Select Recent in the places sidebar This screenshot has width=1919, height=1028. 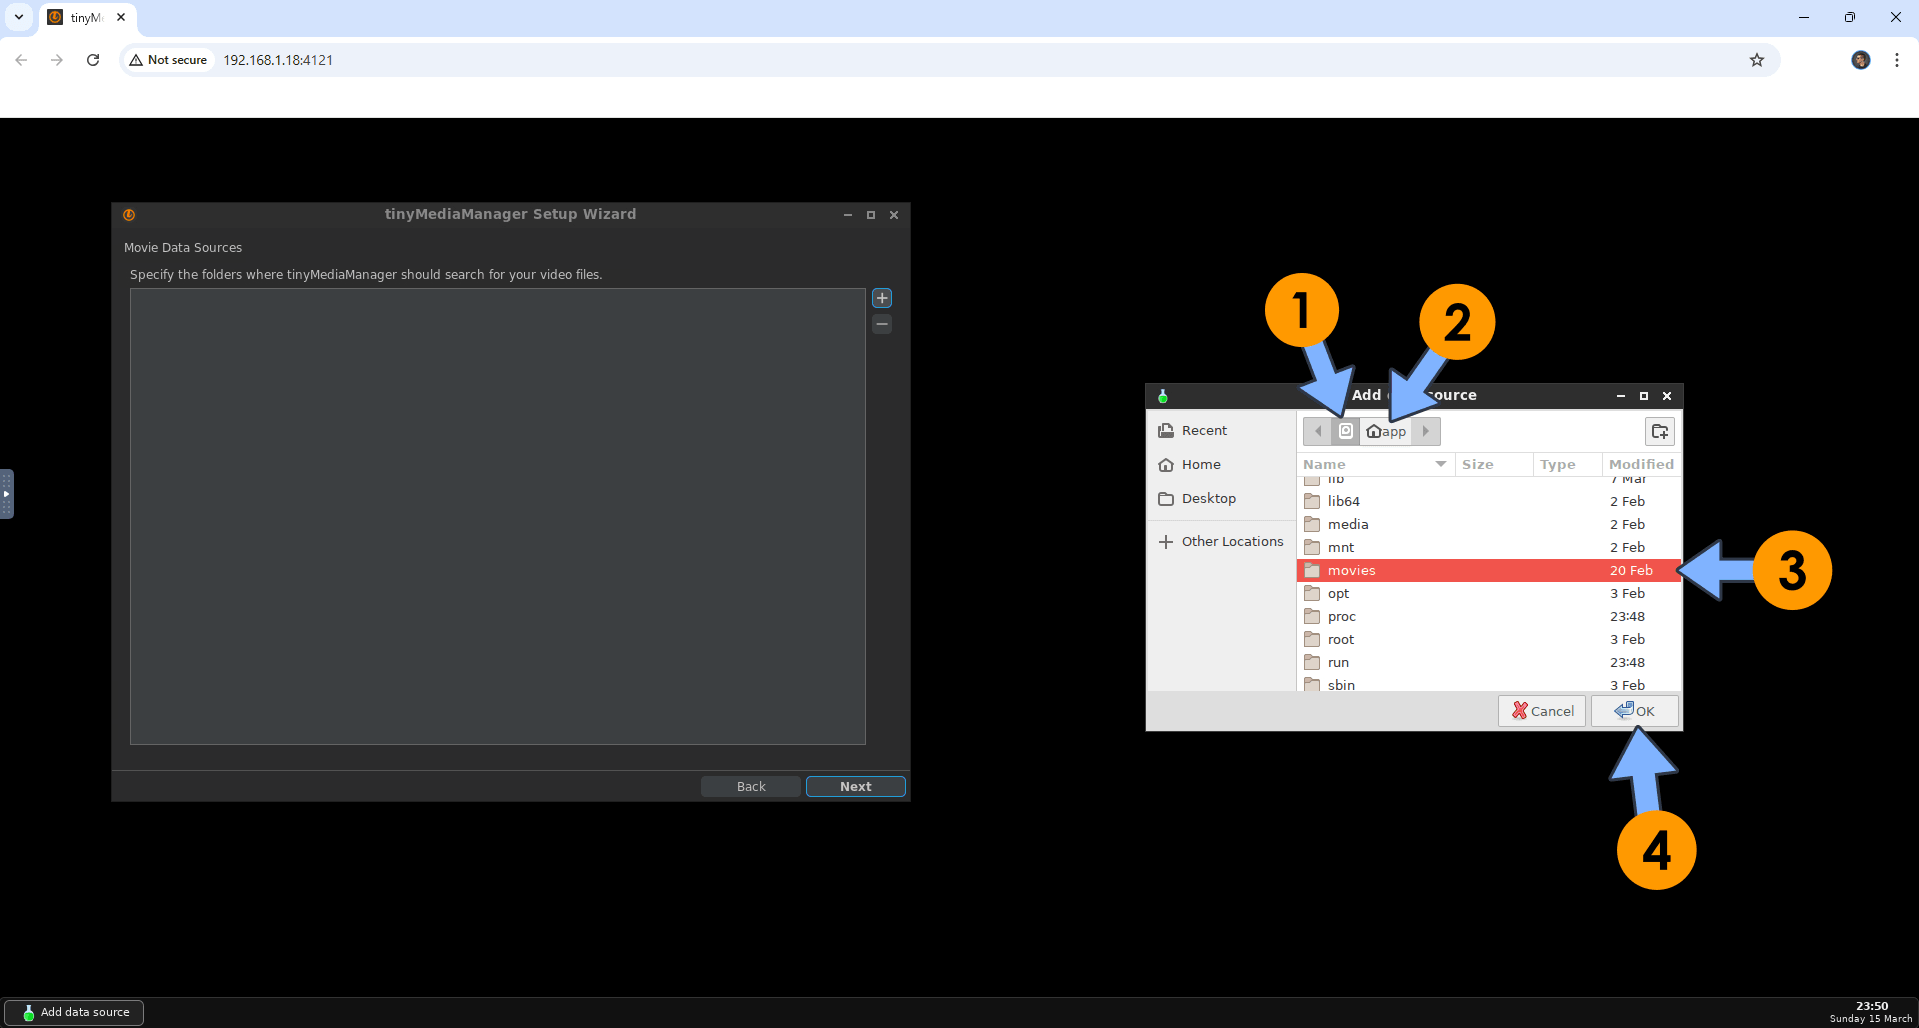(1203, 430)
